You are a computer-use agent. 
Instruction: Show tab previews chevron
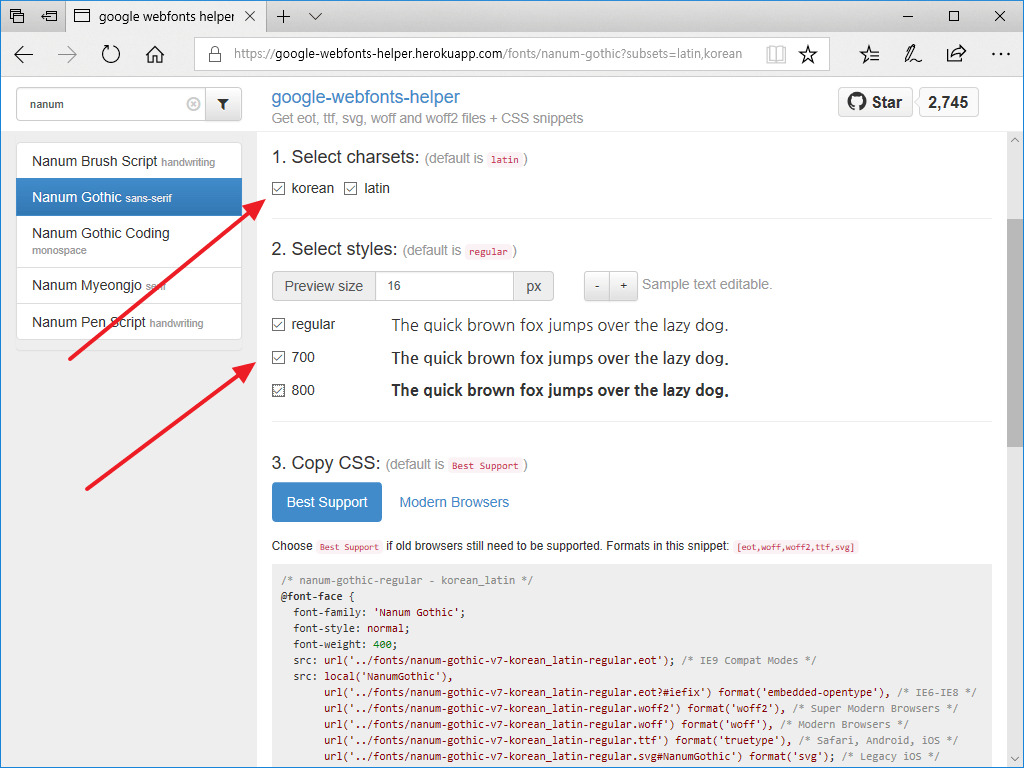(x=315, y=16)
